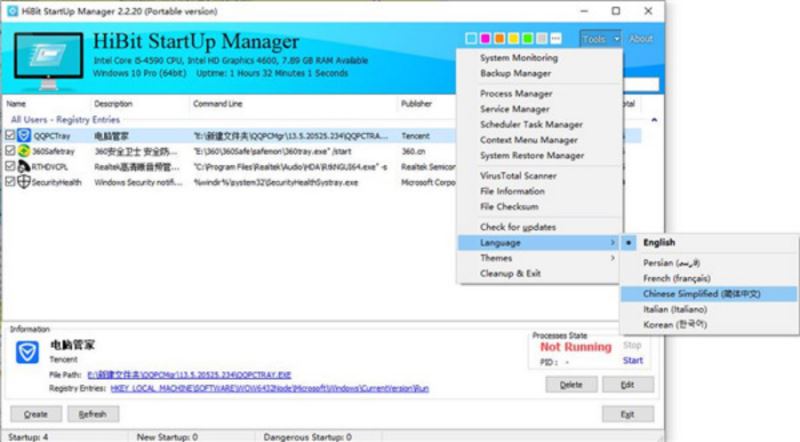Open the Registry Entries HKEY link

(x=269, y=388)
